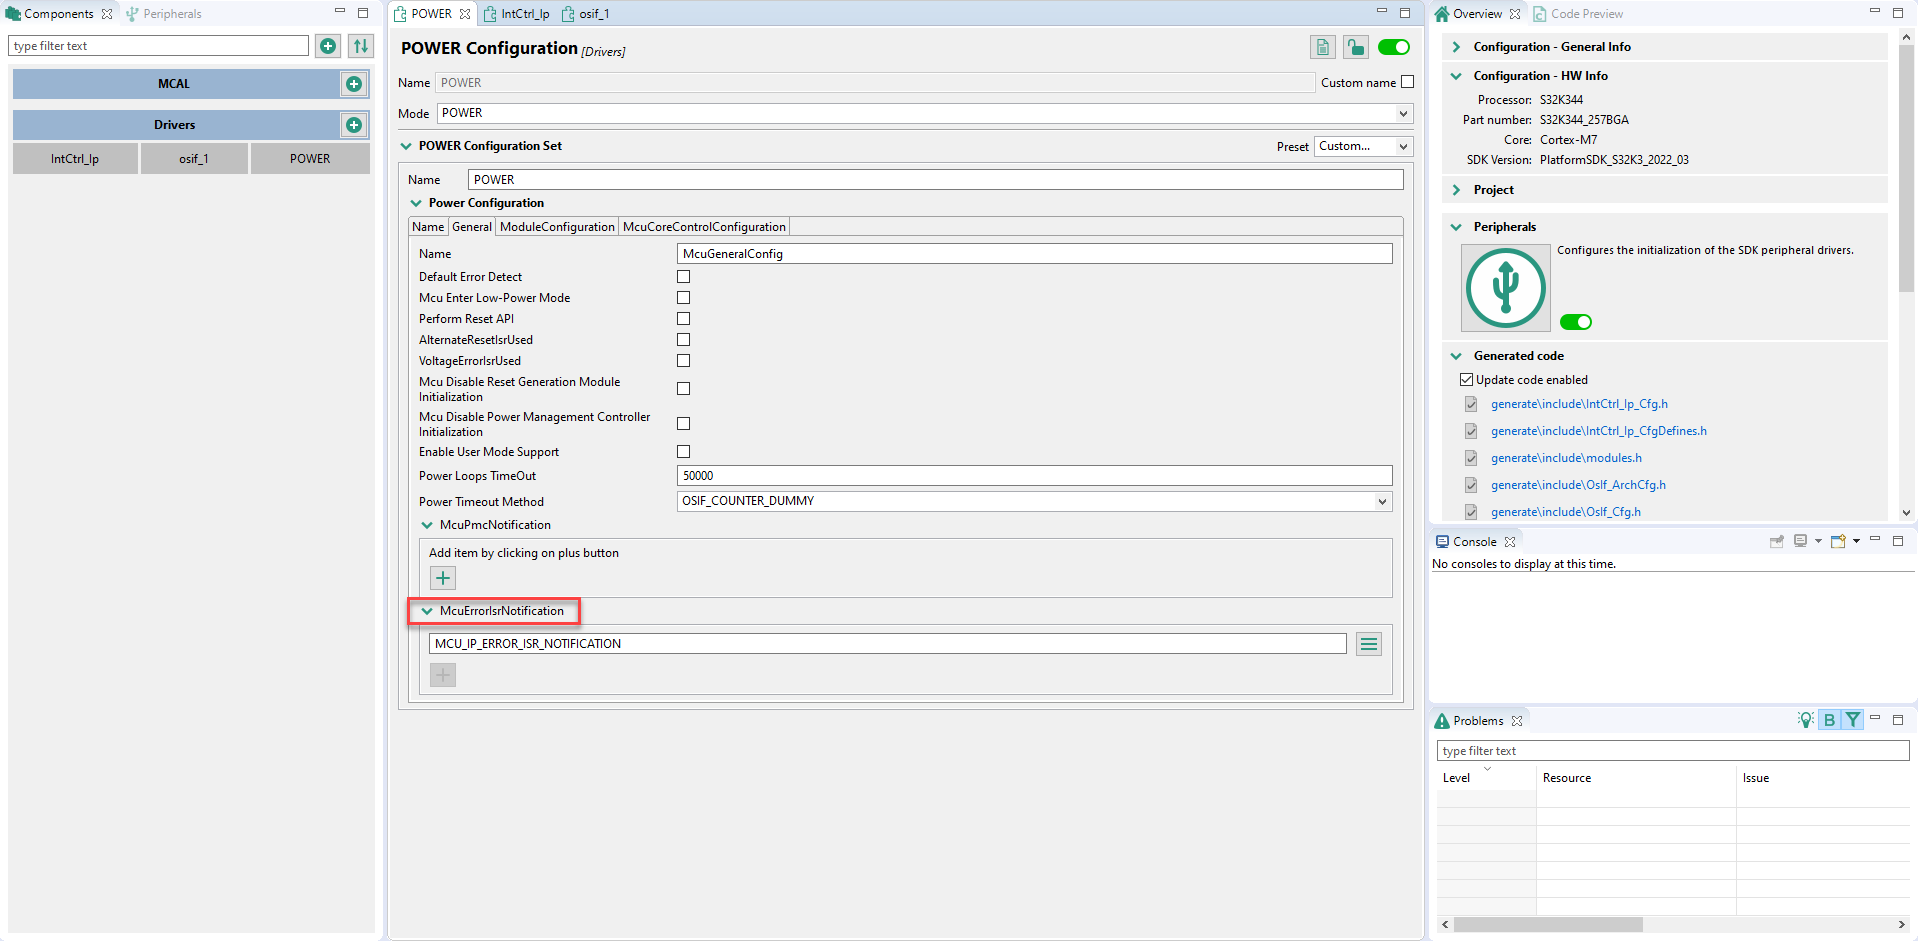Viewport: 1918px width, 941px height.
Task: Click the add component plus icon for Drivers
Action: (353, 124)
